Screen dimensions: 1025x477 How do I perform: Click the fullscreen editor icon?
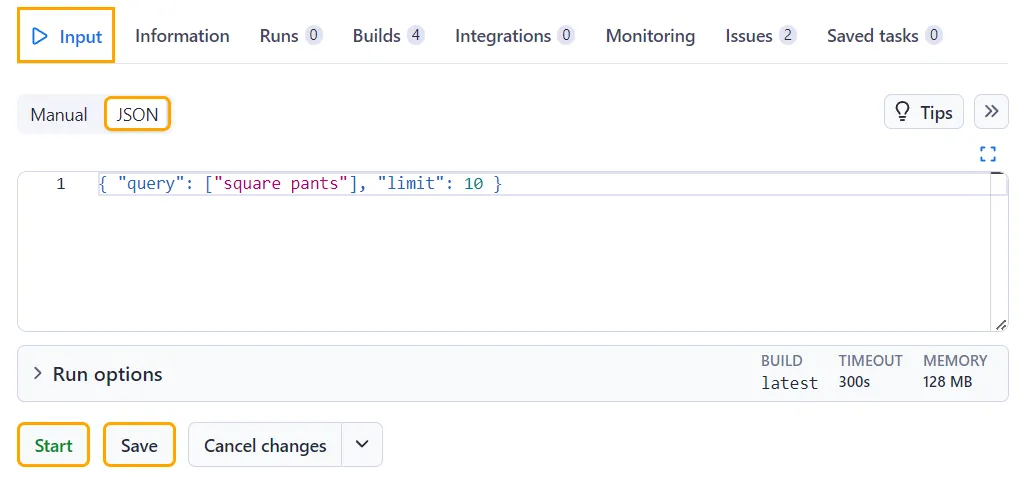(x=988, y=154)
